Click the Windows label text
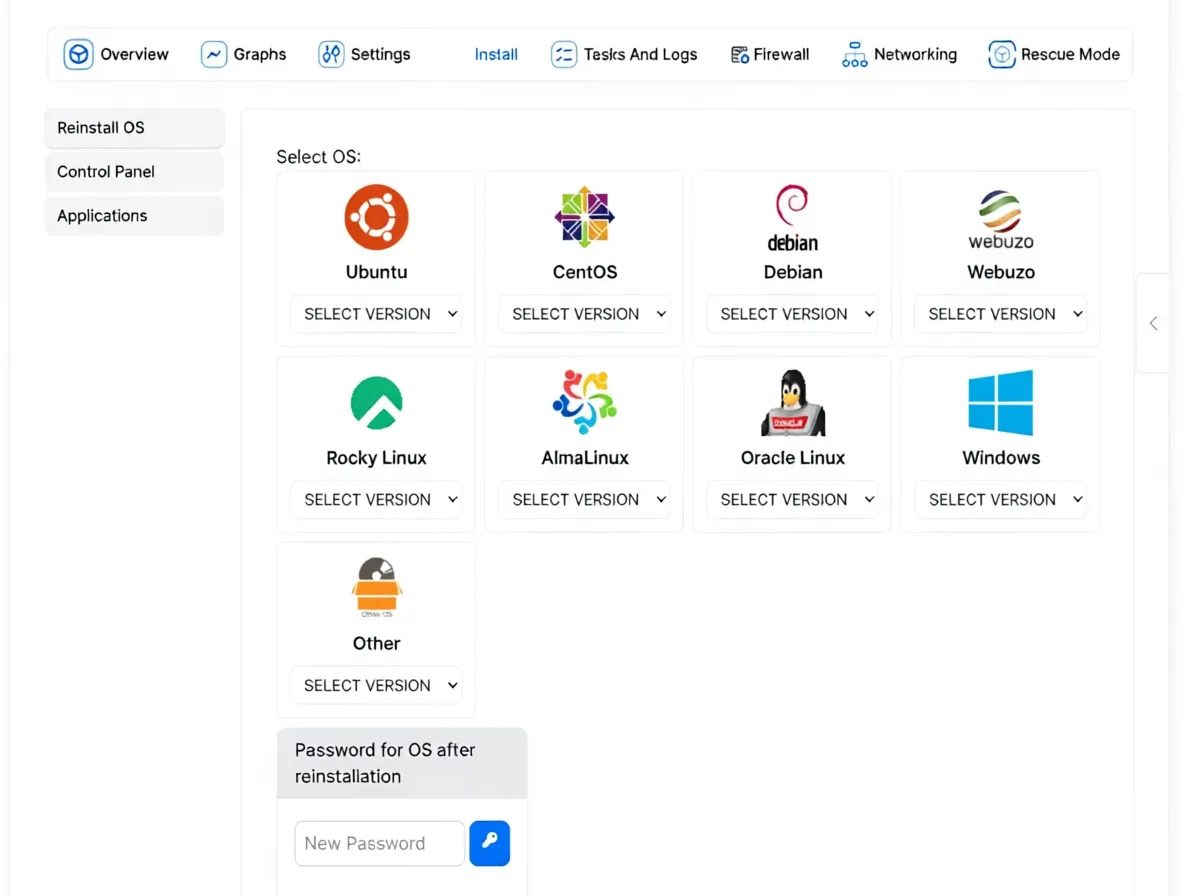This screenshot has width=1184, height=896. click(x=1001, y=457)
